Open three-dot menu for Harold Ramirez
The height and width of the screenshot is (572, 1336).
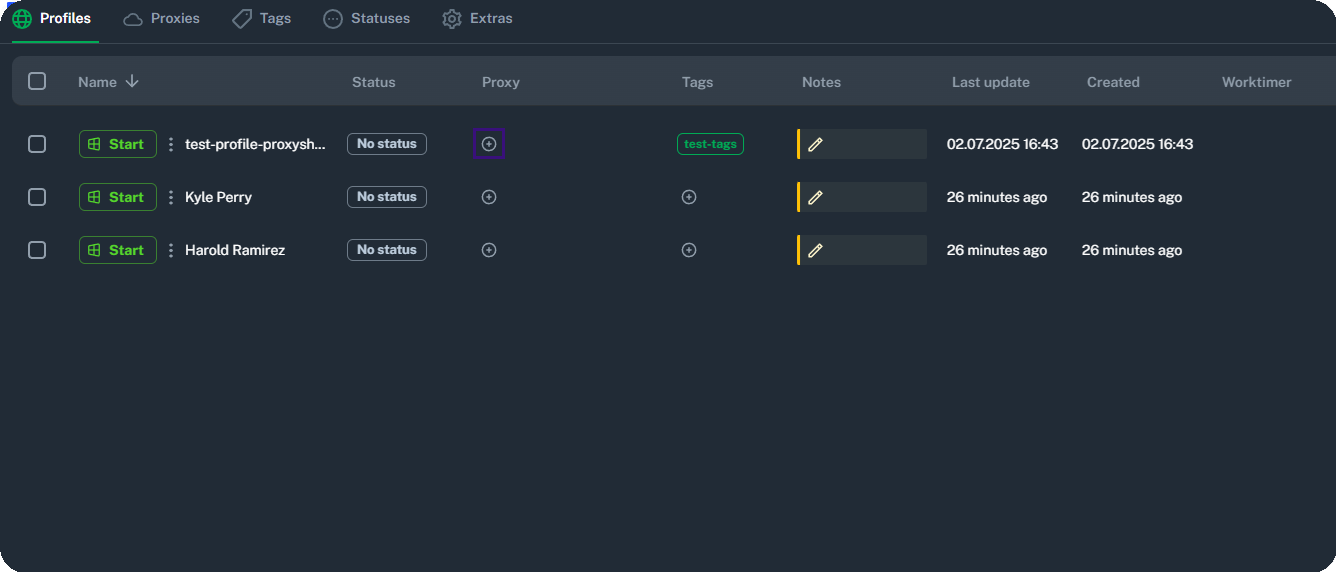coord(171,250)
